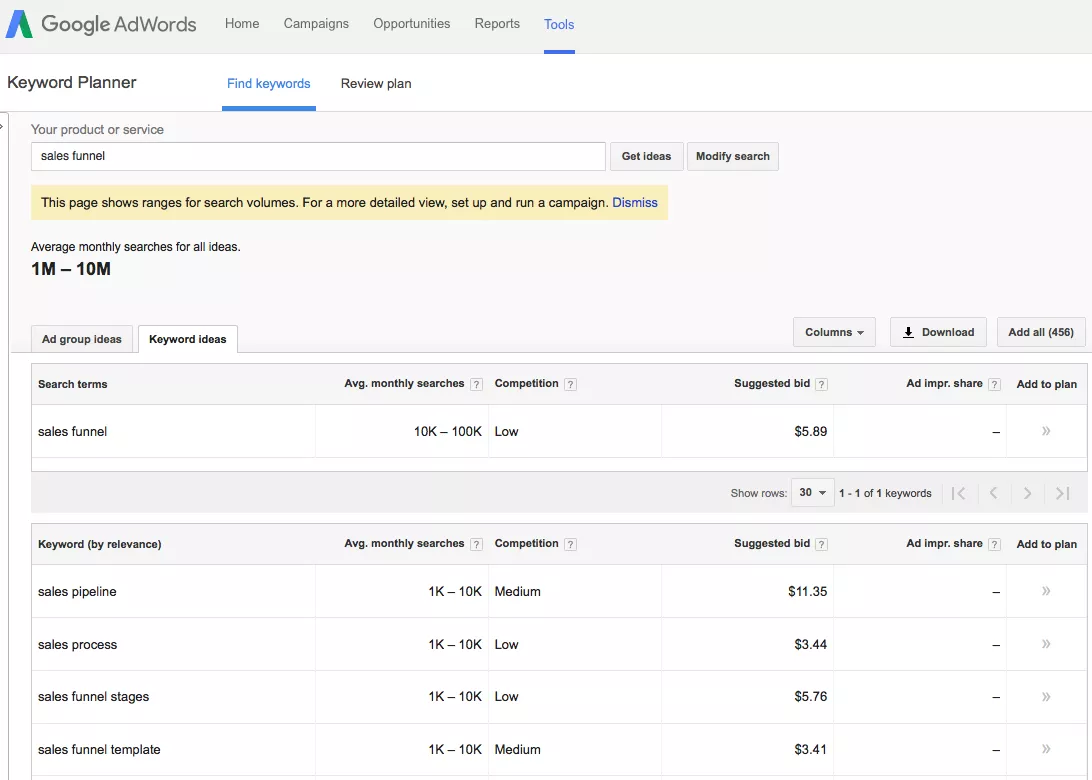Click the download icon to export keywords
Image resolution: width=1092 pixels, height=780 pixels.
tap(910, 332)
